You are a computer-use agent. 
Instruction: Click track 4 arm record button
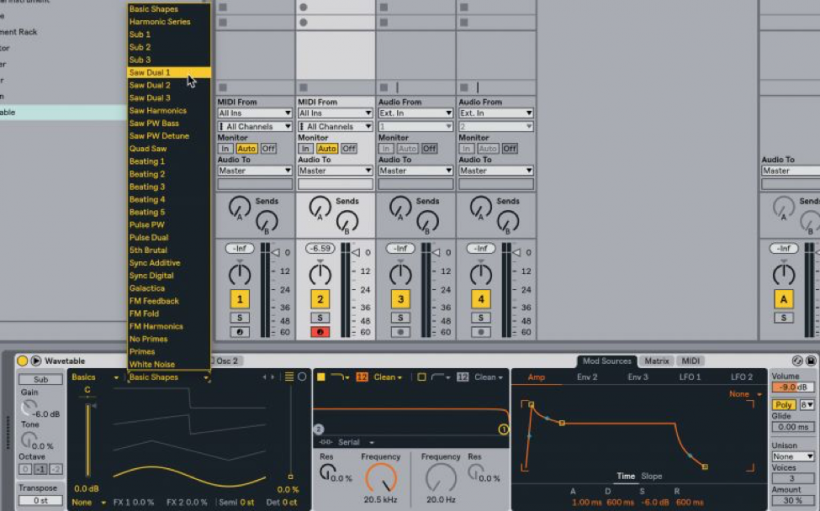481,332
